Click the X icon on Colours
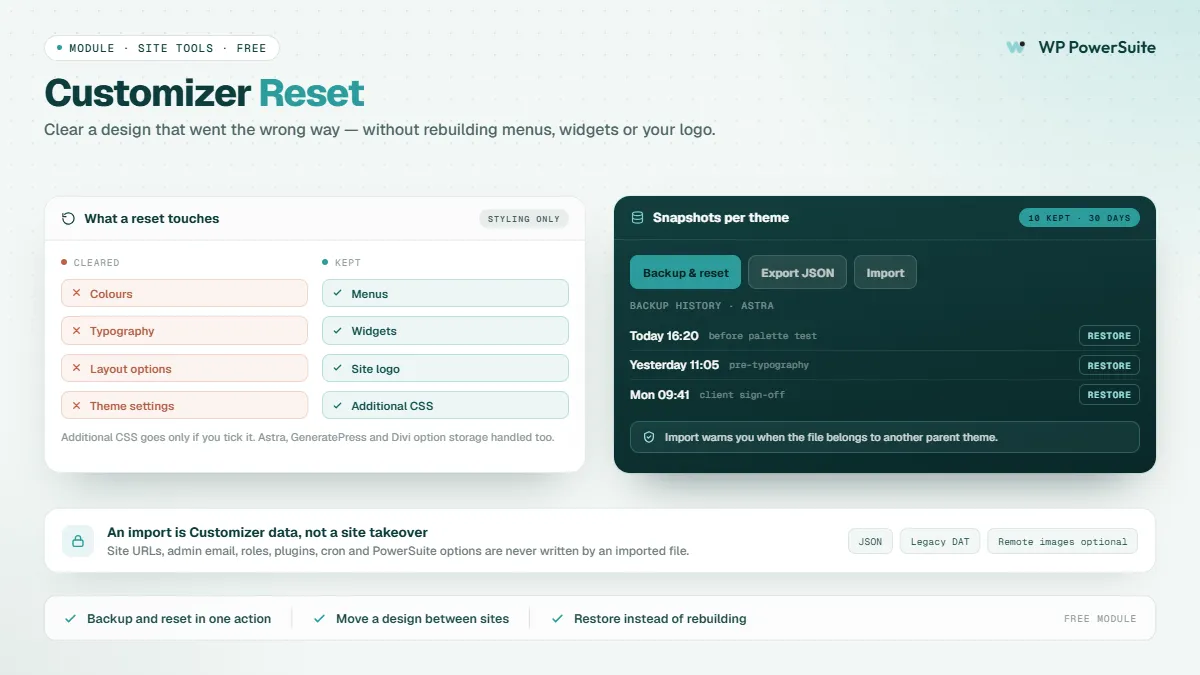The width and height of the screenshot is (1200, 675). click(76, 293)
